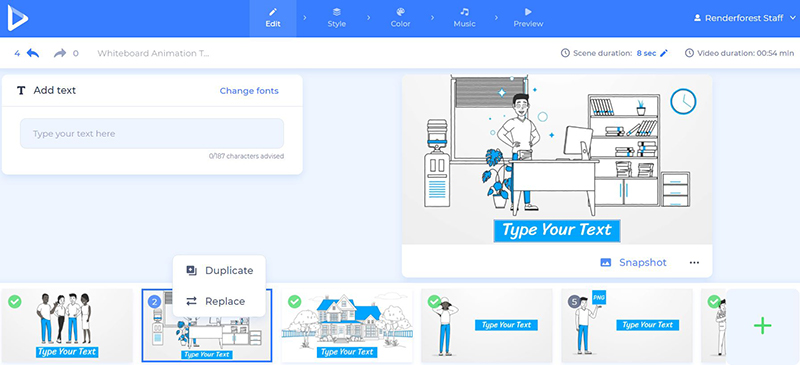Viewport: 800px width, 365px height.
Task: Focus the Type your text here field
Action: [152, 134]
